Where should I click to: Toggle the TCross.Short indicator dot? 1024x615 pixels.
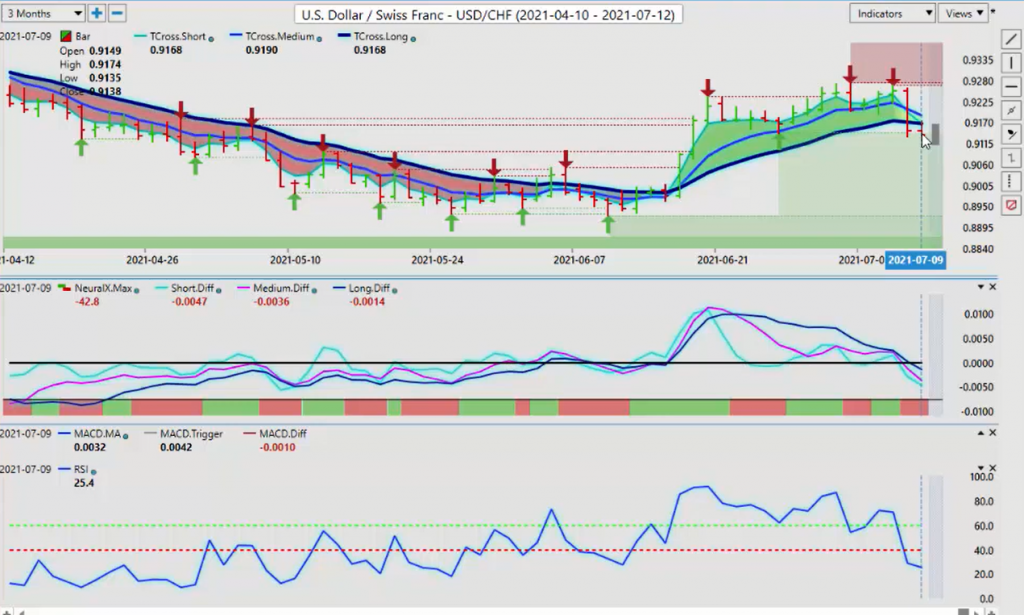pos(211,39)
